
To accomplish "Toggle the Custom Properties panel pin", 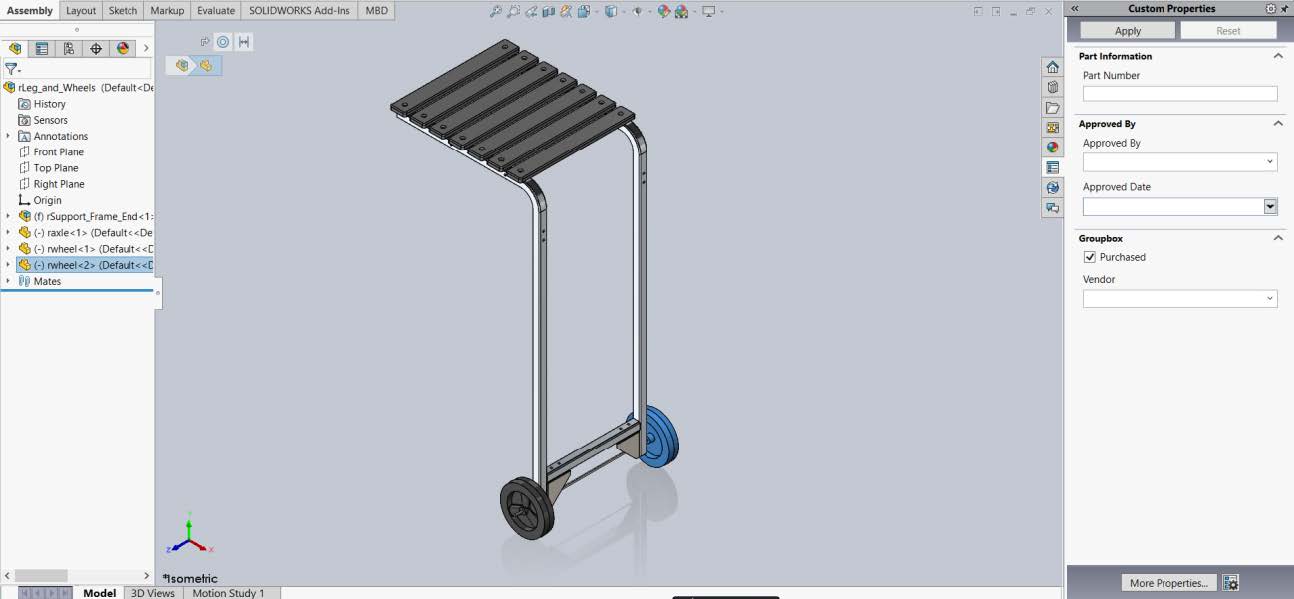I will (x=1285, y=8).
